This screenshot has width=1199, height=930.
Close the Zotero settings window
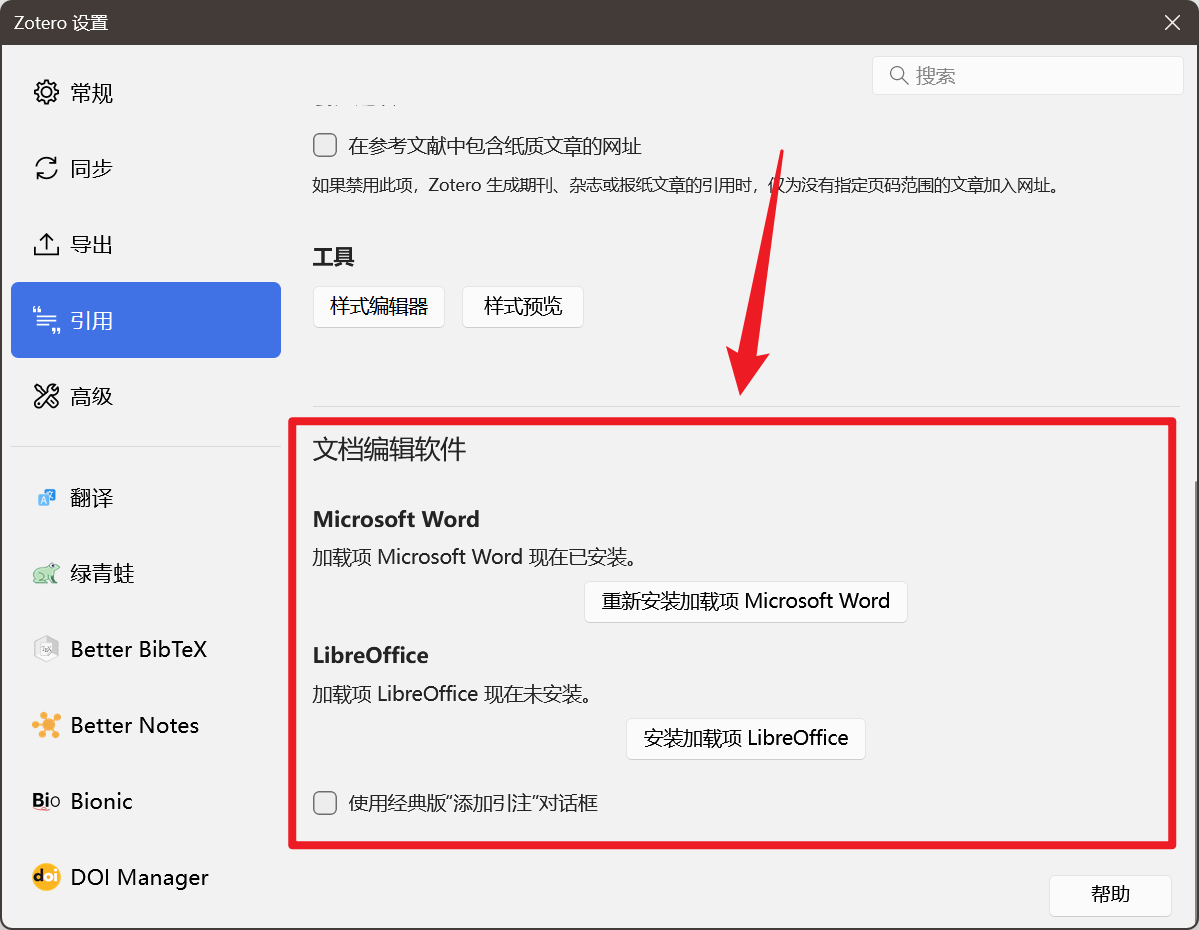point(1172,22)
